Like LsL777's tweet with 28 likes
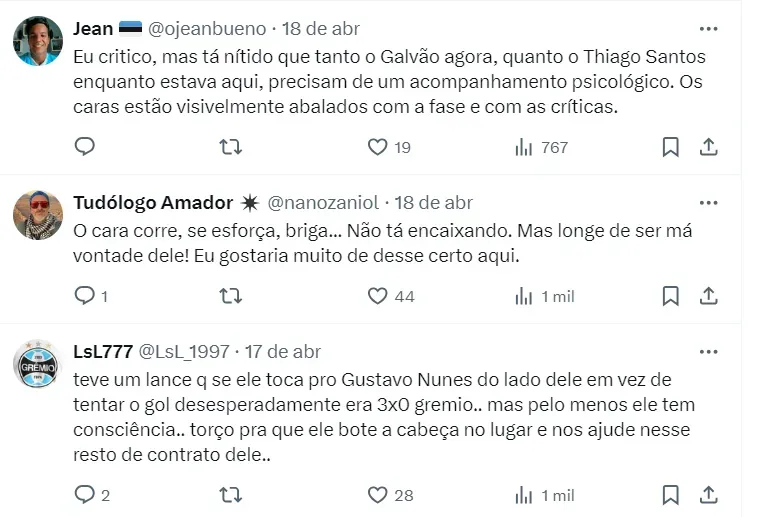 [x=377, y=495]
